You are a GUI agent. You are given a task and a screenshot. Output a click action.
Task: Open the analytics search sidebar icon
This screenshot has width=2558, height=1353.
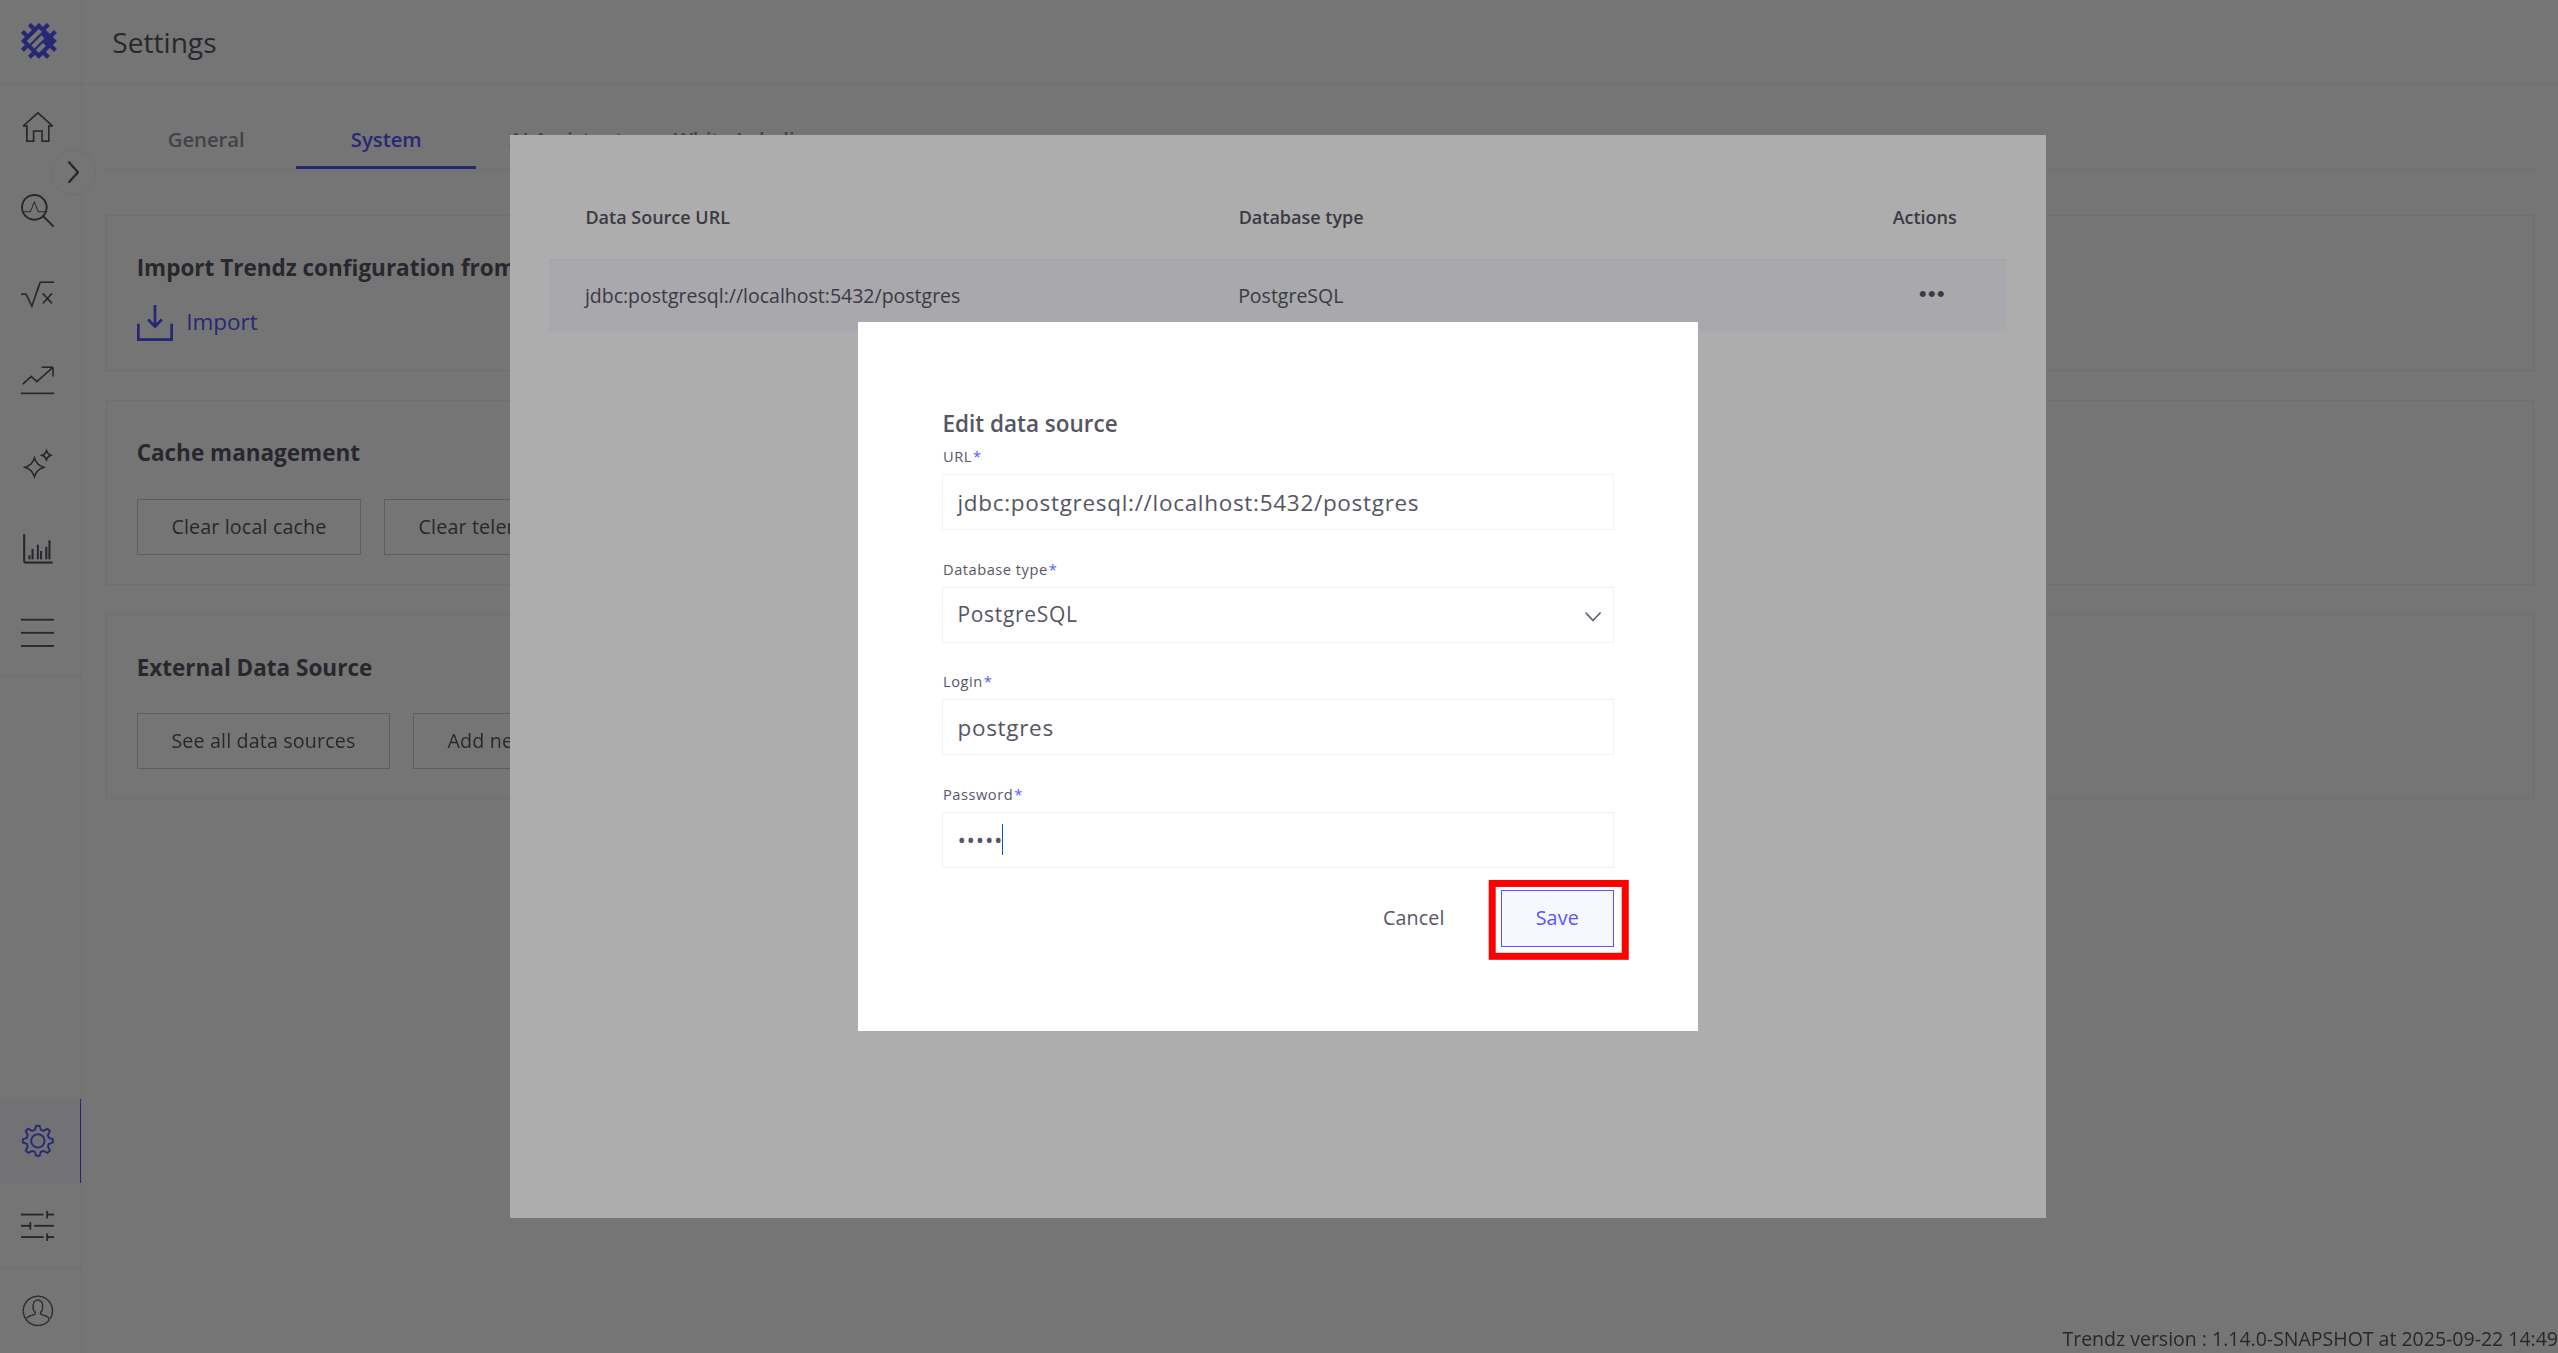click(x=38, y=211)
